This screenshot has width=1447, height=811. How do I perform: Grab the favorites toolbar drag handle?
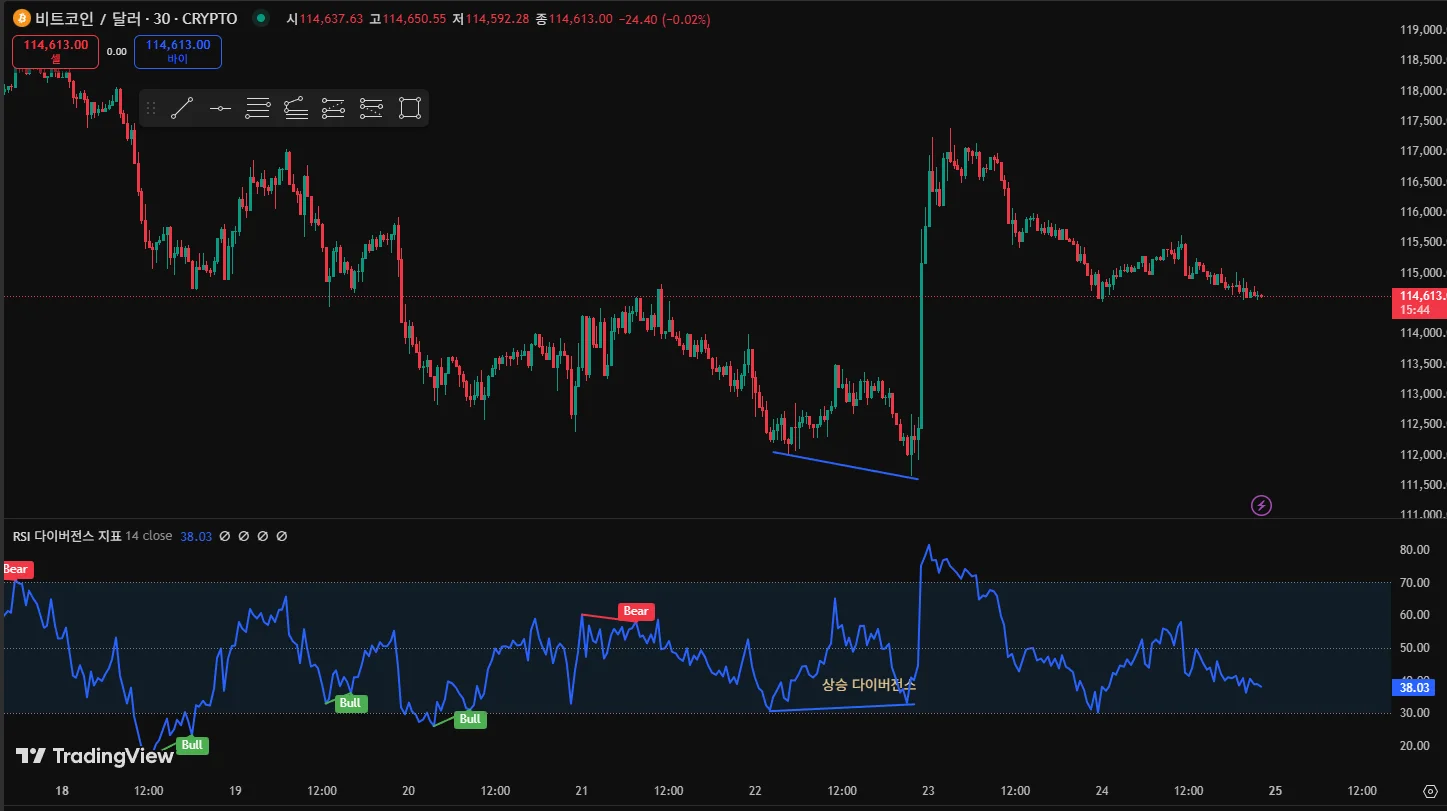pos(152,108)
